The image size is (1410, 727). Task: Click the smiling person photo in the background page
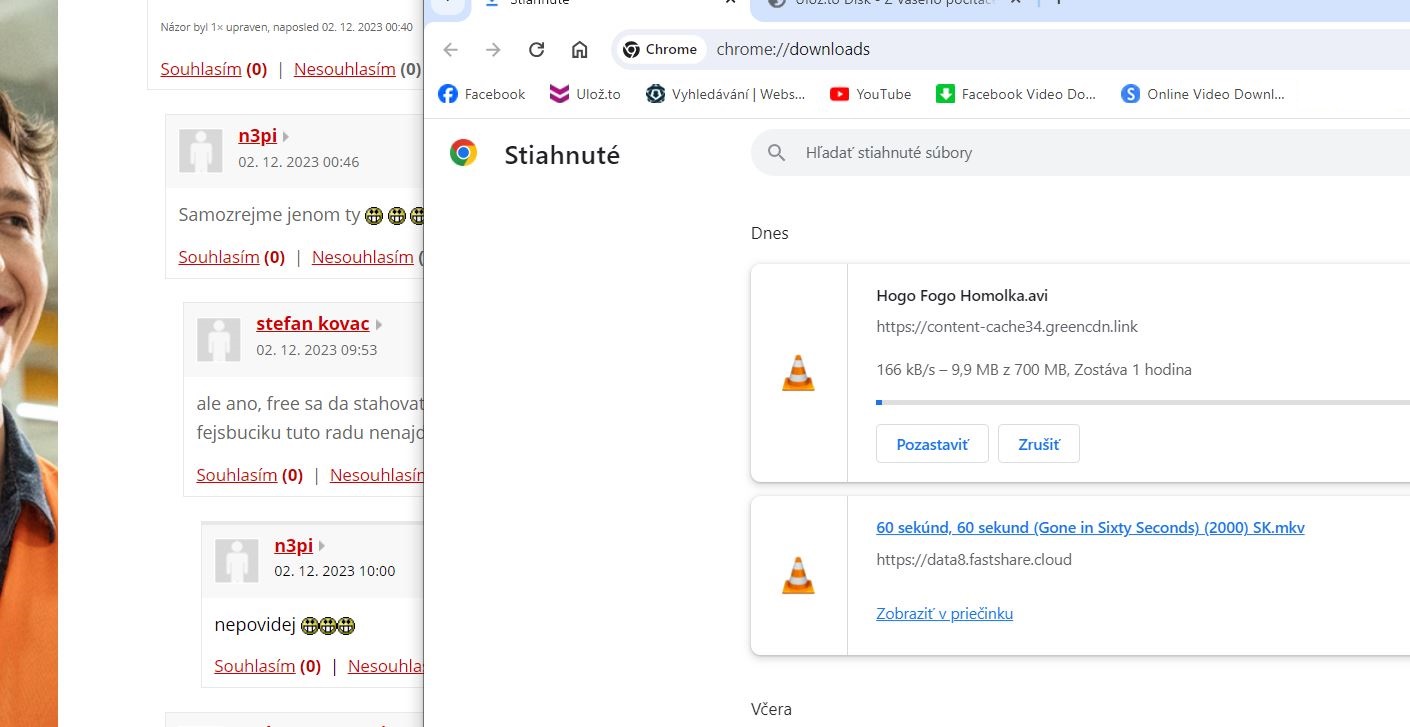[29, 363]
